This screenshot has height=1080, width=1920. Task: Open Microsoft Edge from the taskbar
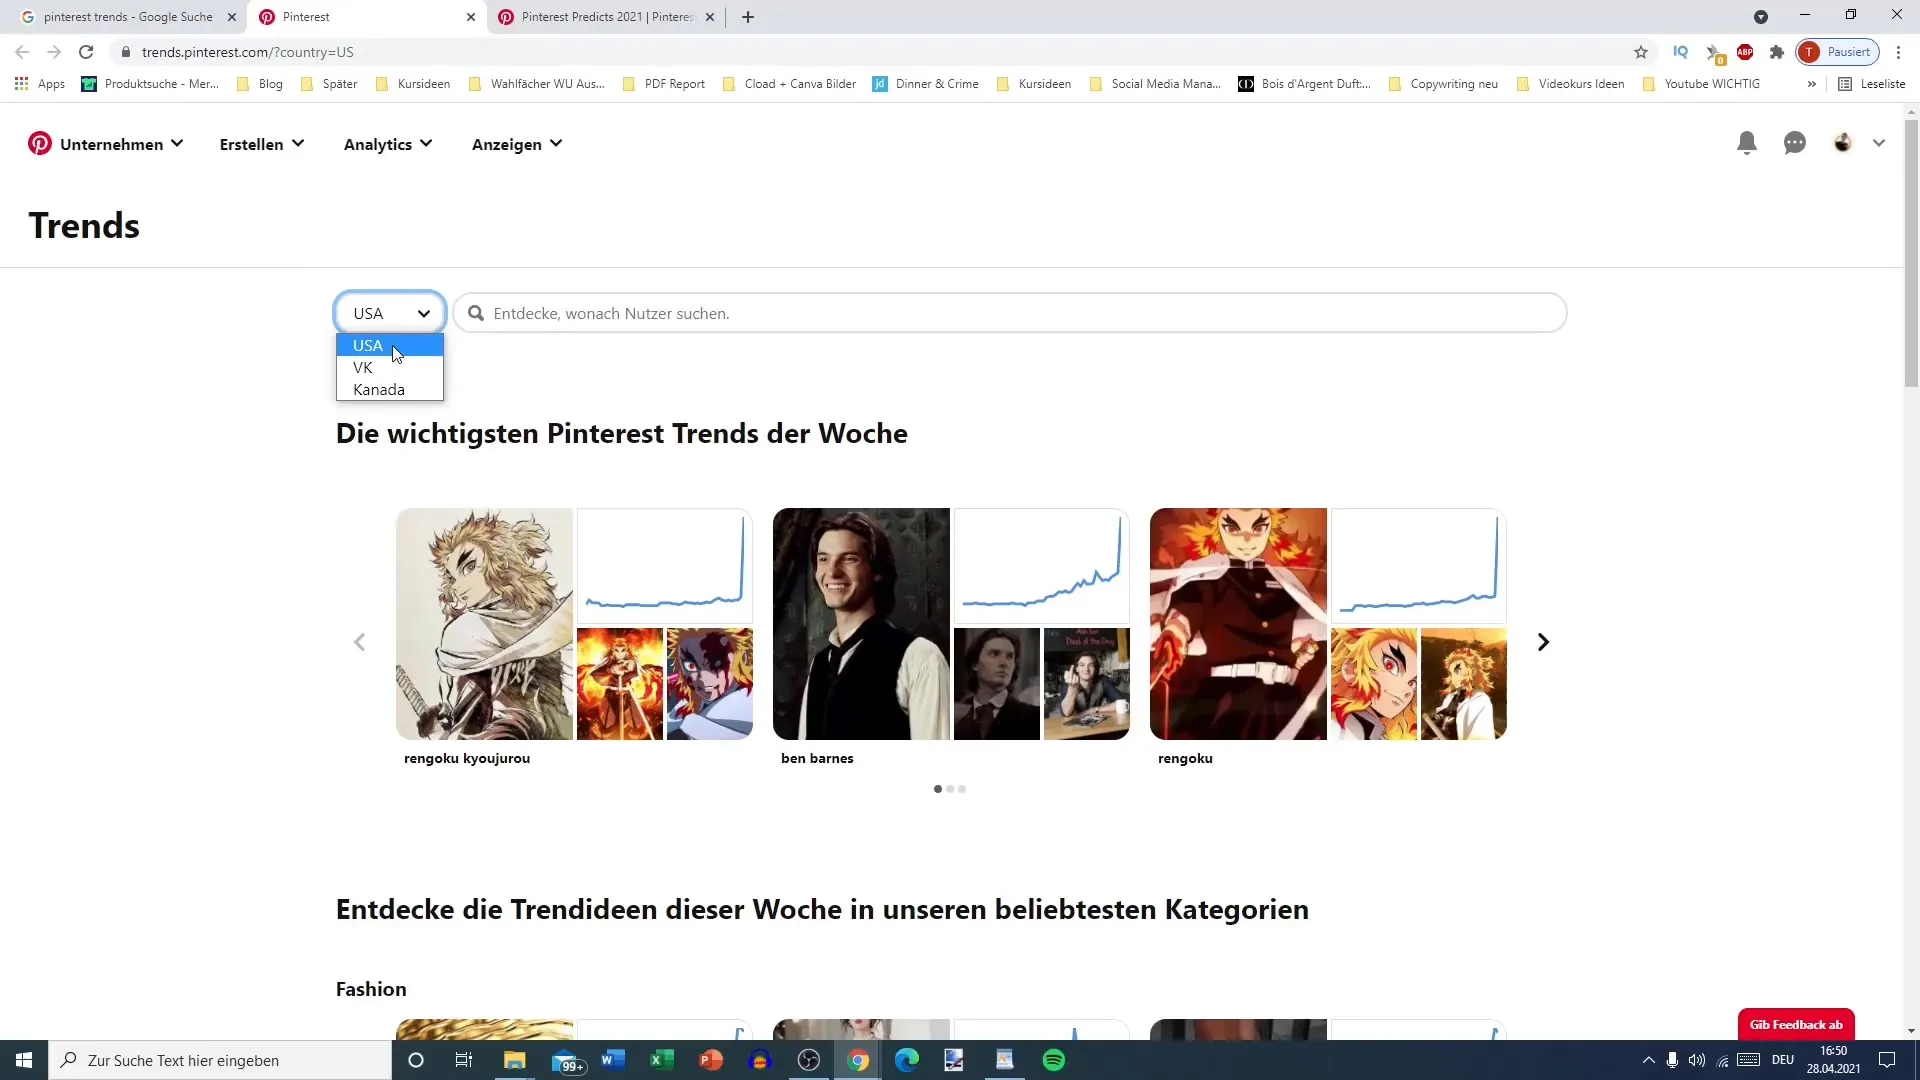[907, 1060]
